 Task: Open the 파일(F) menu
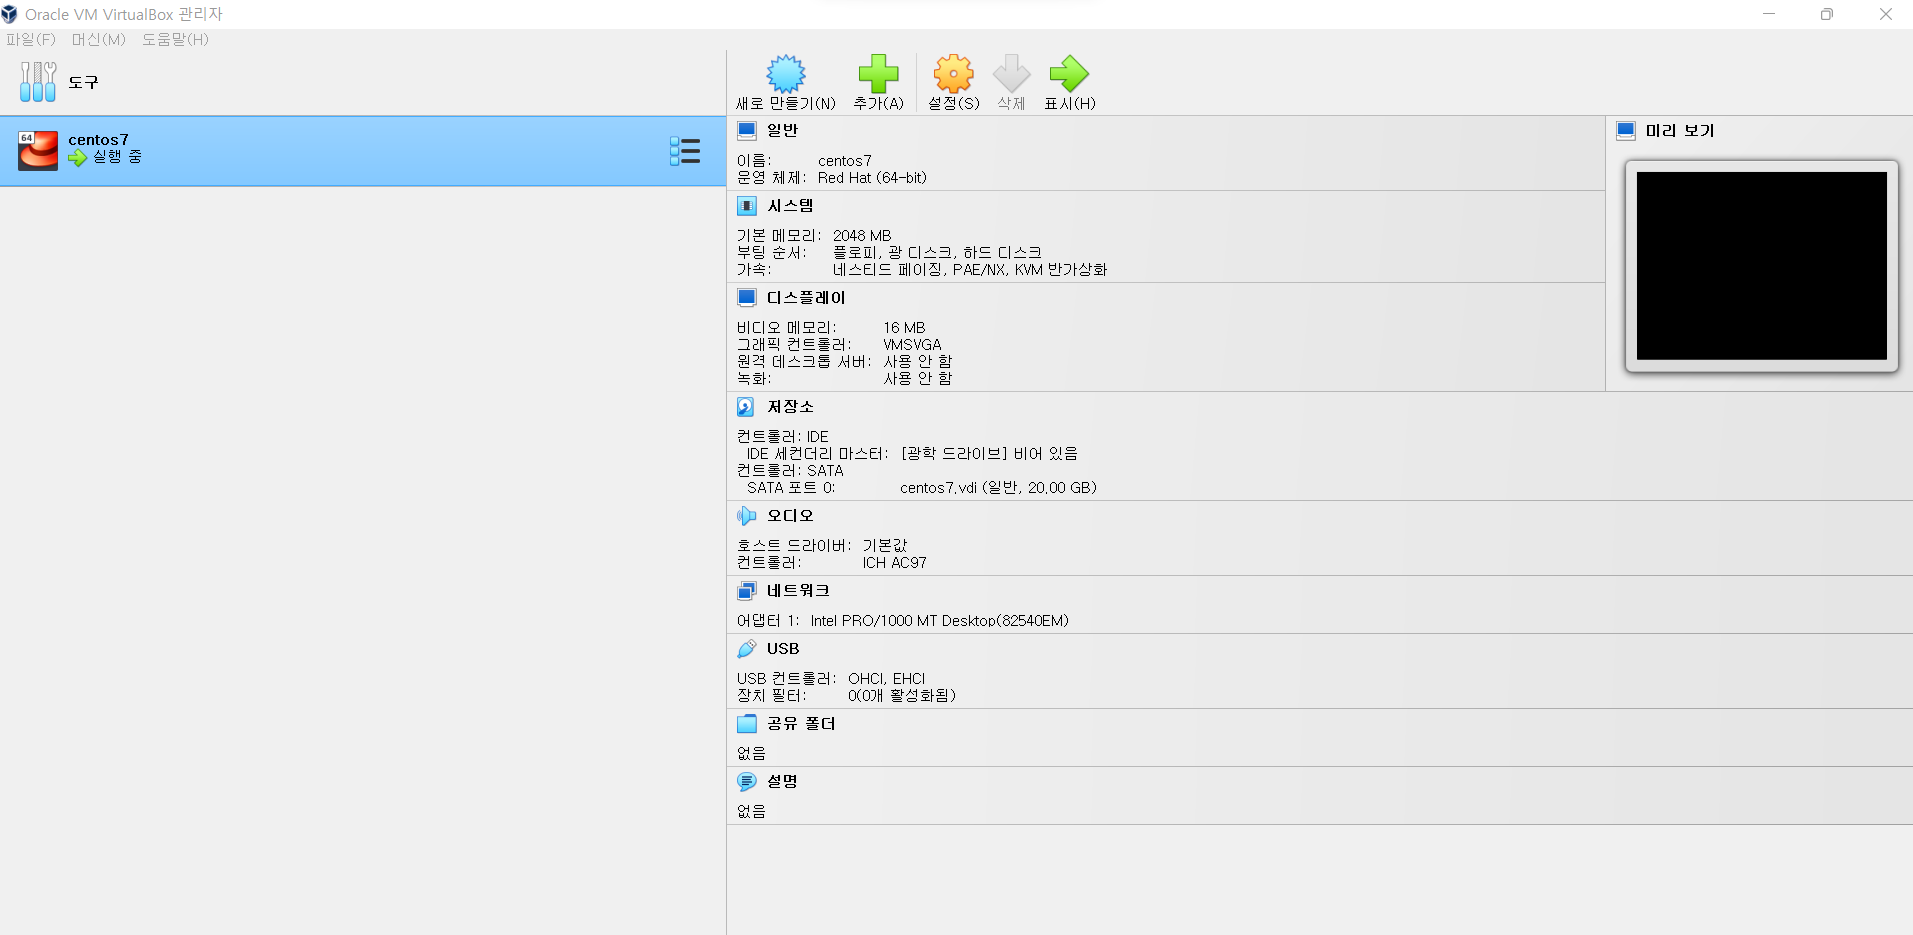point(31,39)
